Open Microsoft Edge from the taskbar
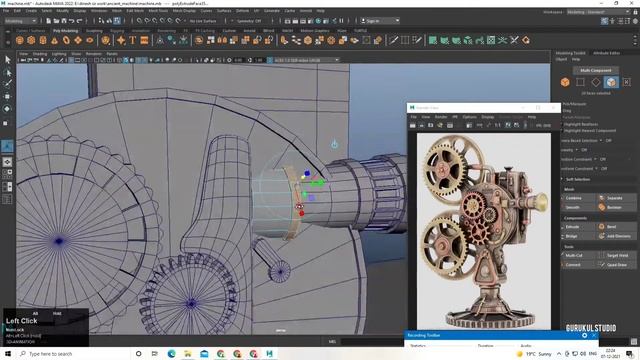Screen dimensions: 640x360 tap(171, 353)
